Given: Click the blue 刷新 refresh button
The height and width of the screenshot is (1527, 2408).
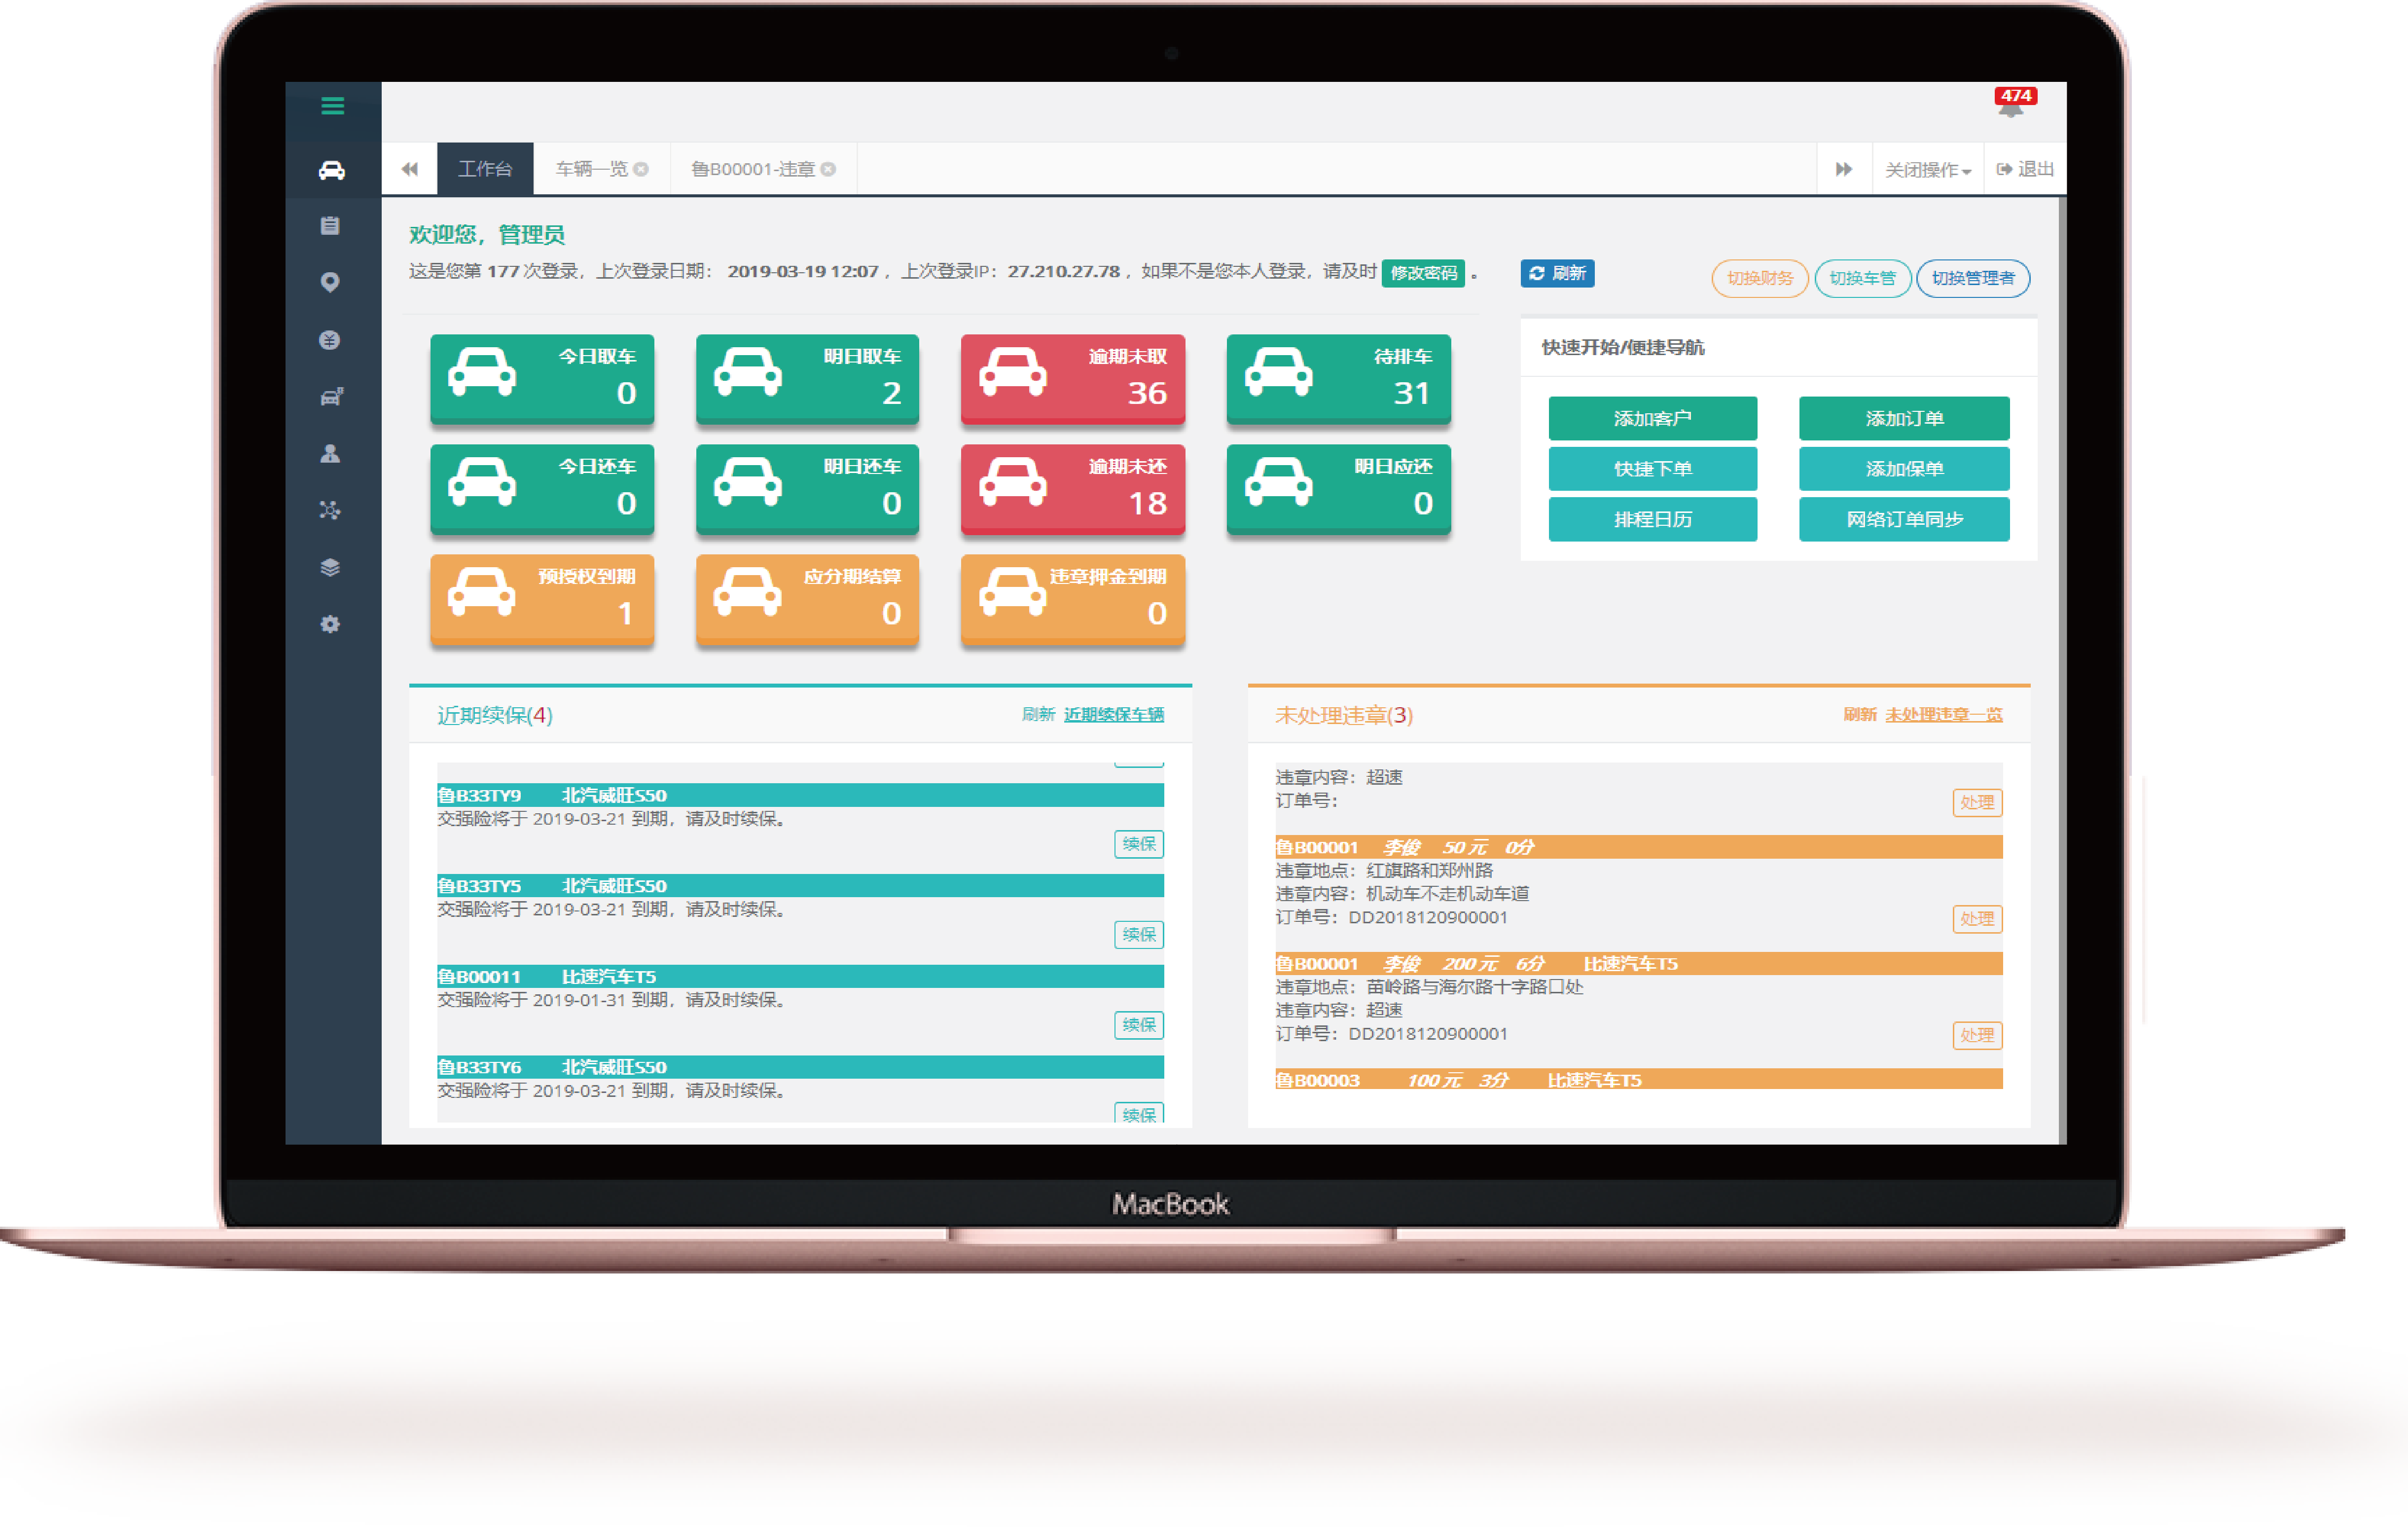Looking at the screenshot, I should coord(1557,273).
